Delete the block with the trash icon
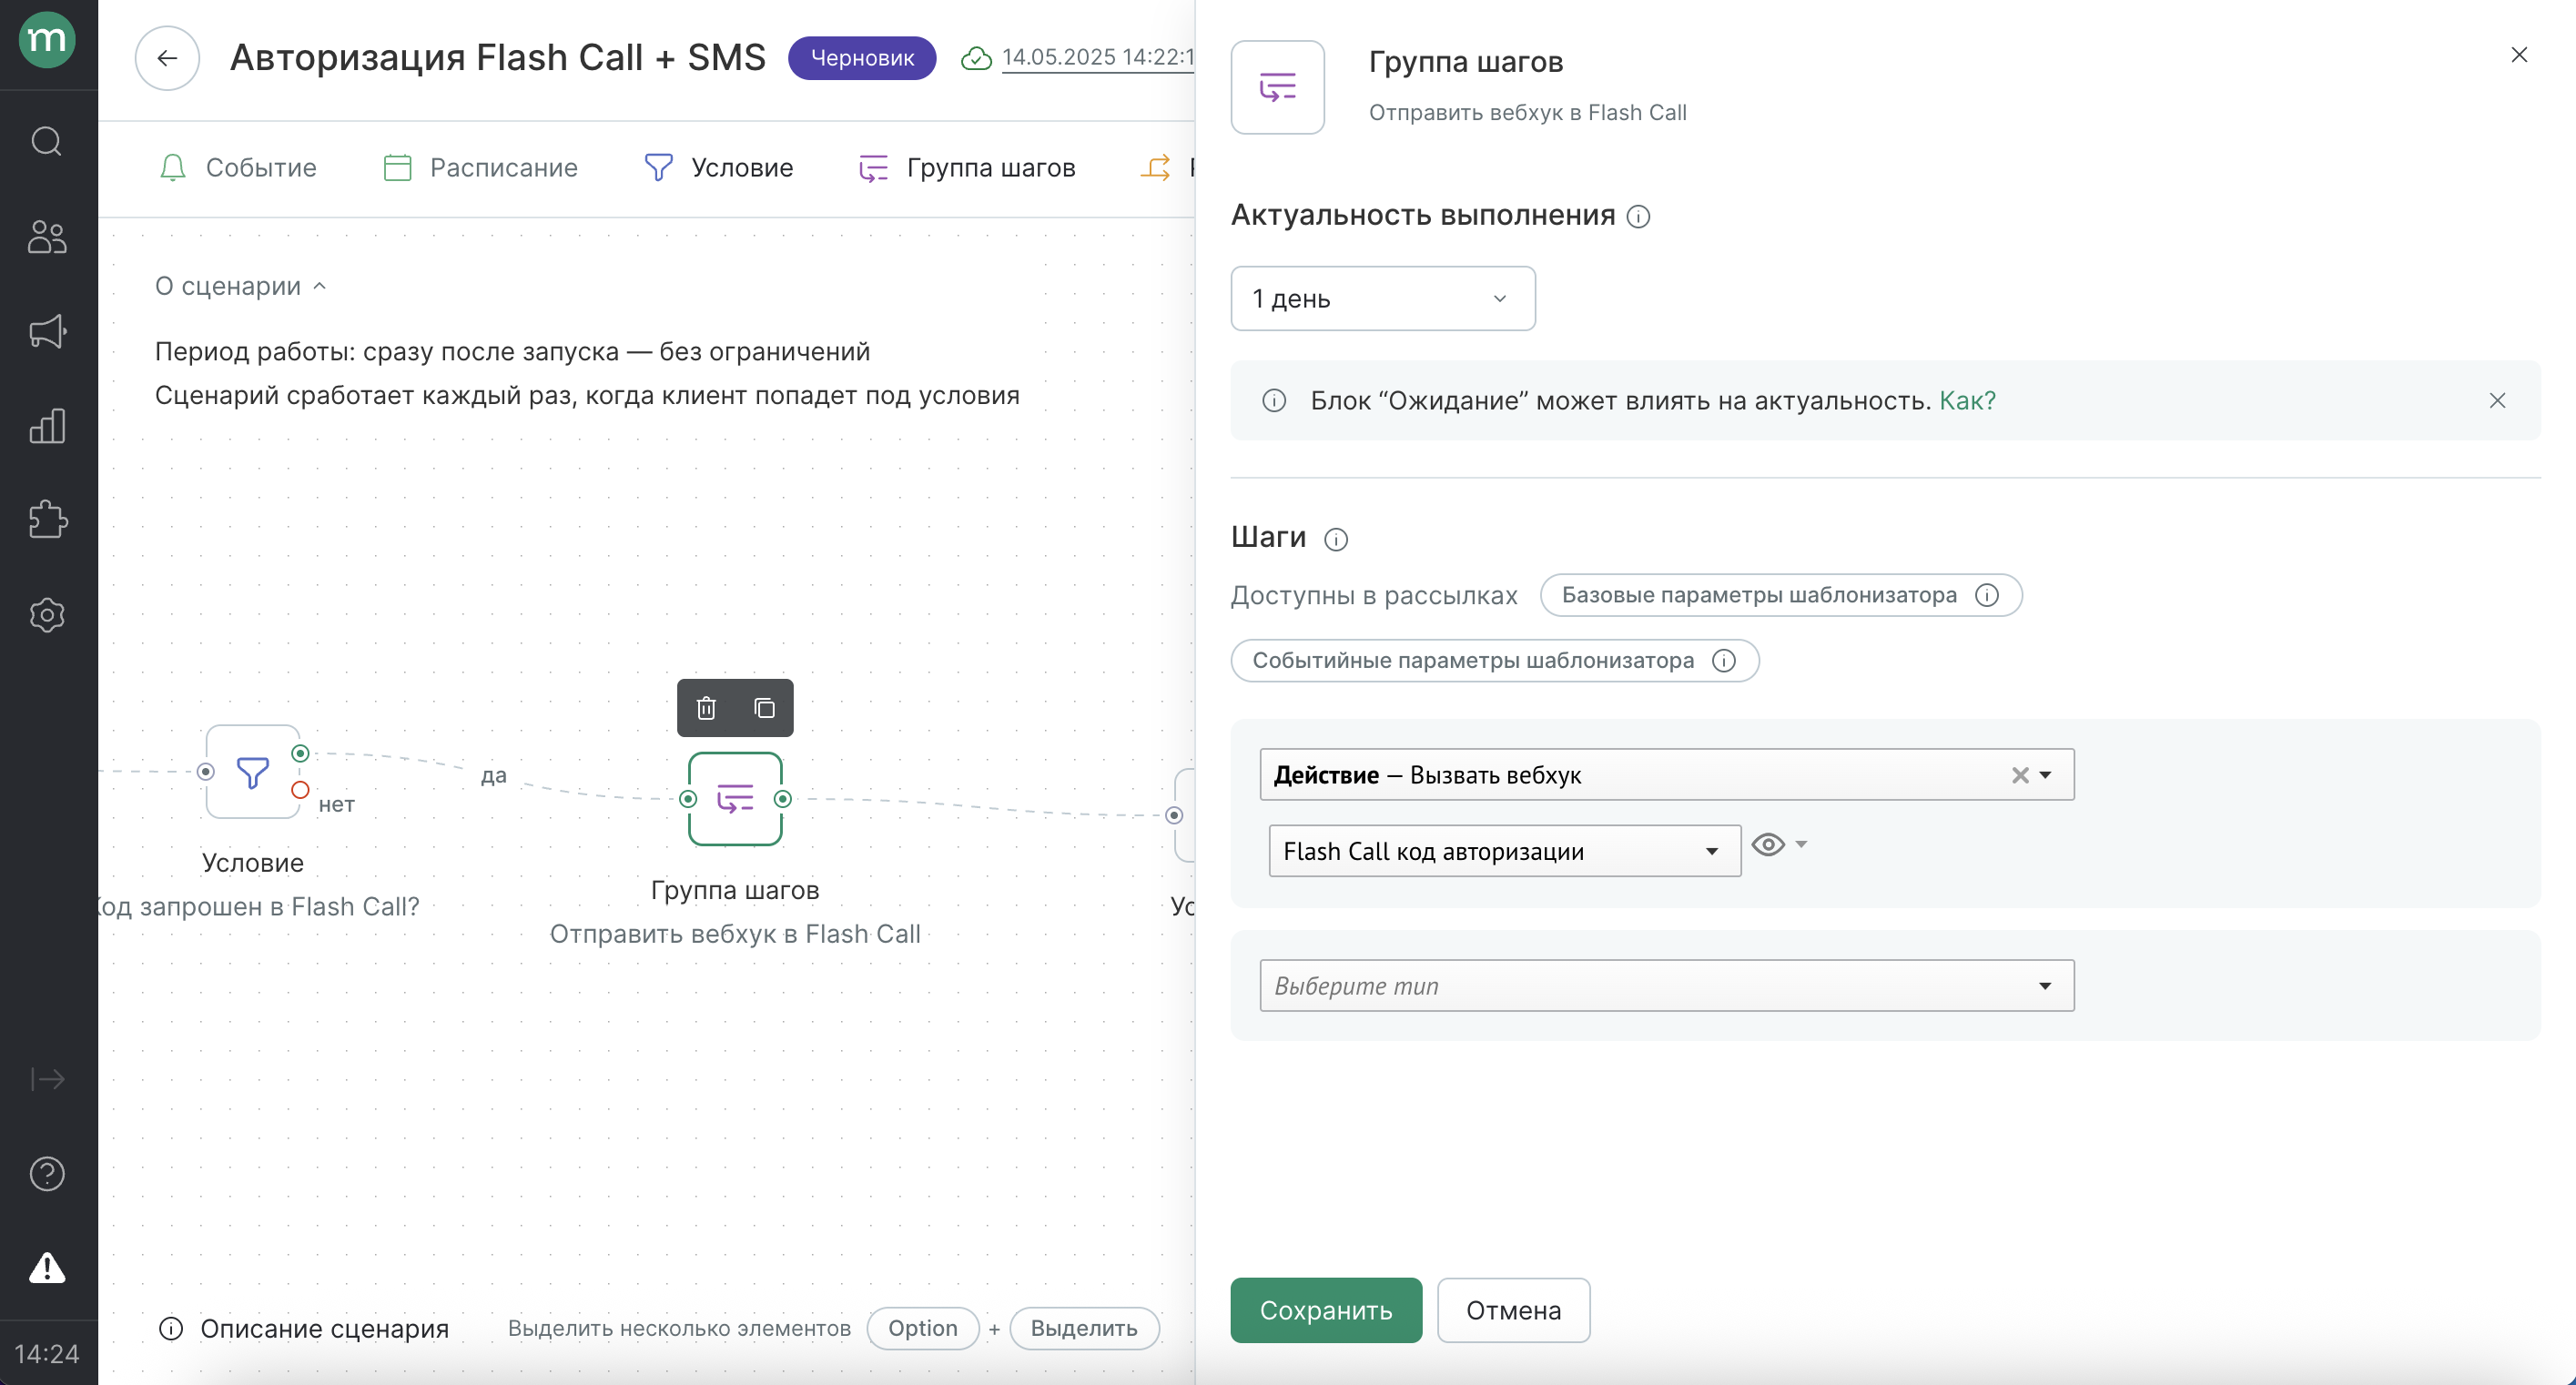The height and width of the screenshot is (1385, 2576). pos(706,708)
